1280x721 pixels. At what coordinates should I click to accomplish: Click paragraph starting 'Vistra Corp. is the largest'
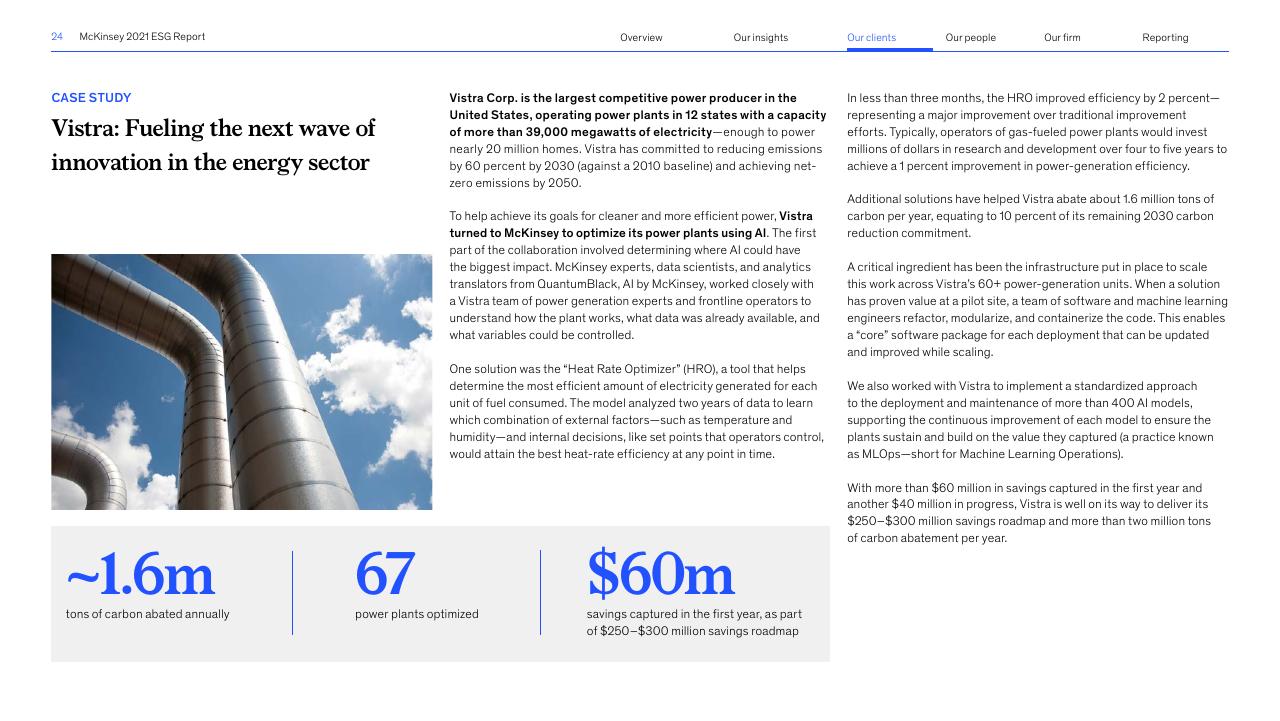pyautogui.click(x=637, y=140)
